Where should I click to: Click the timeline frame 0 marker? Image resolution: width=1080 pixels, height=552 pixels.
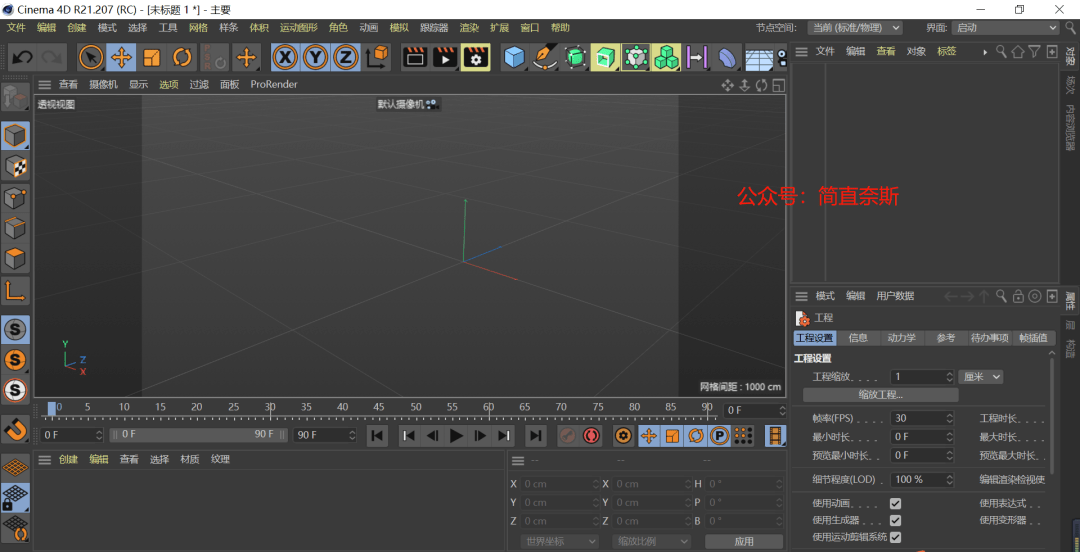click(52, 408)
